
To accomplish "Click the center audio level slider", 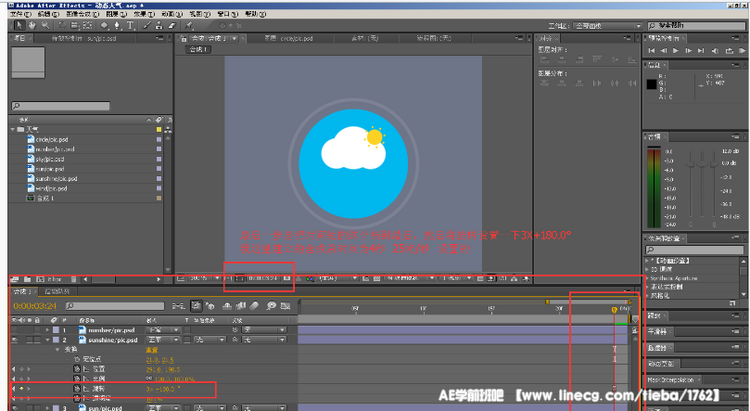I will [702, 163].
